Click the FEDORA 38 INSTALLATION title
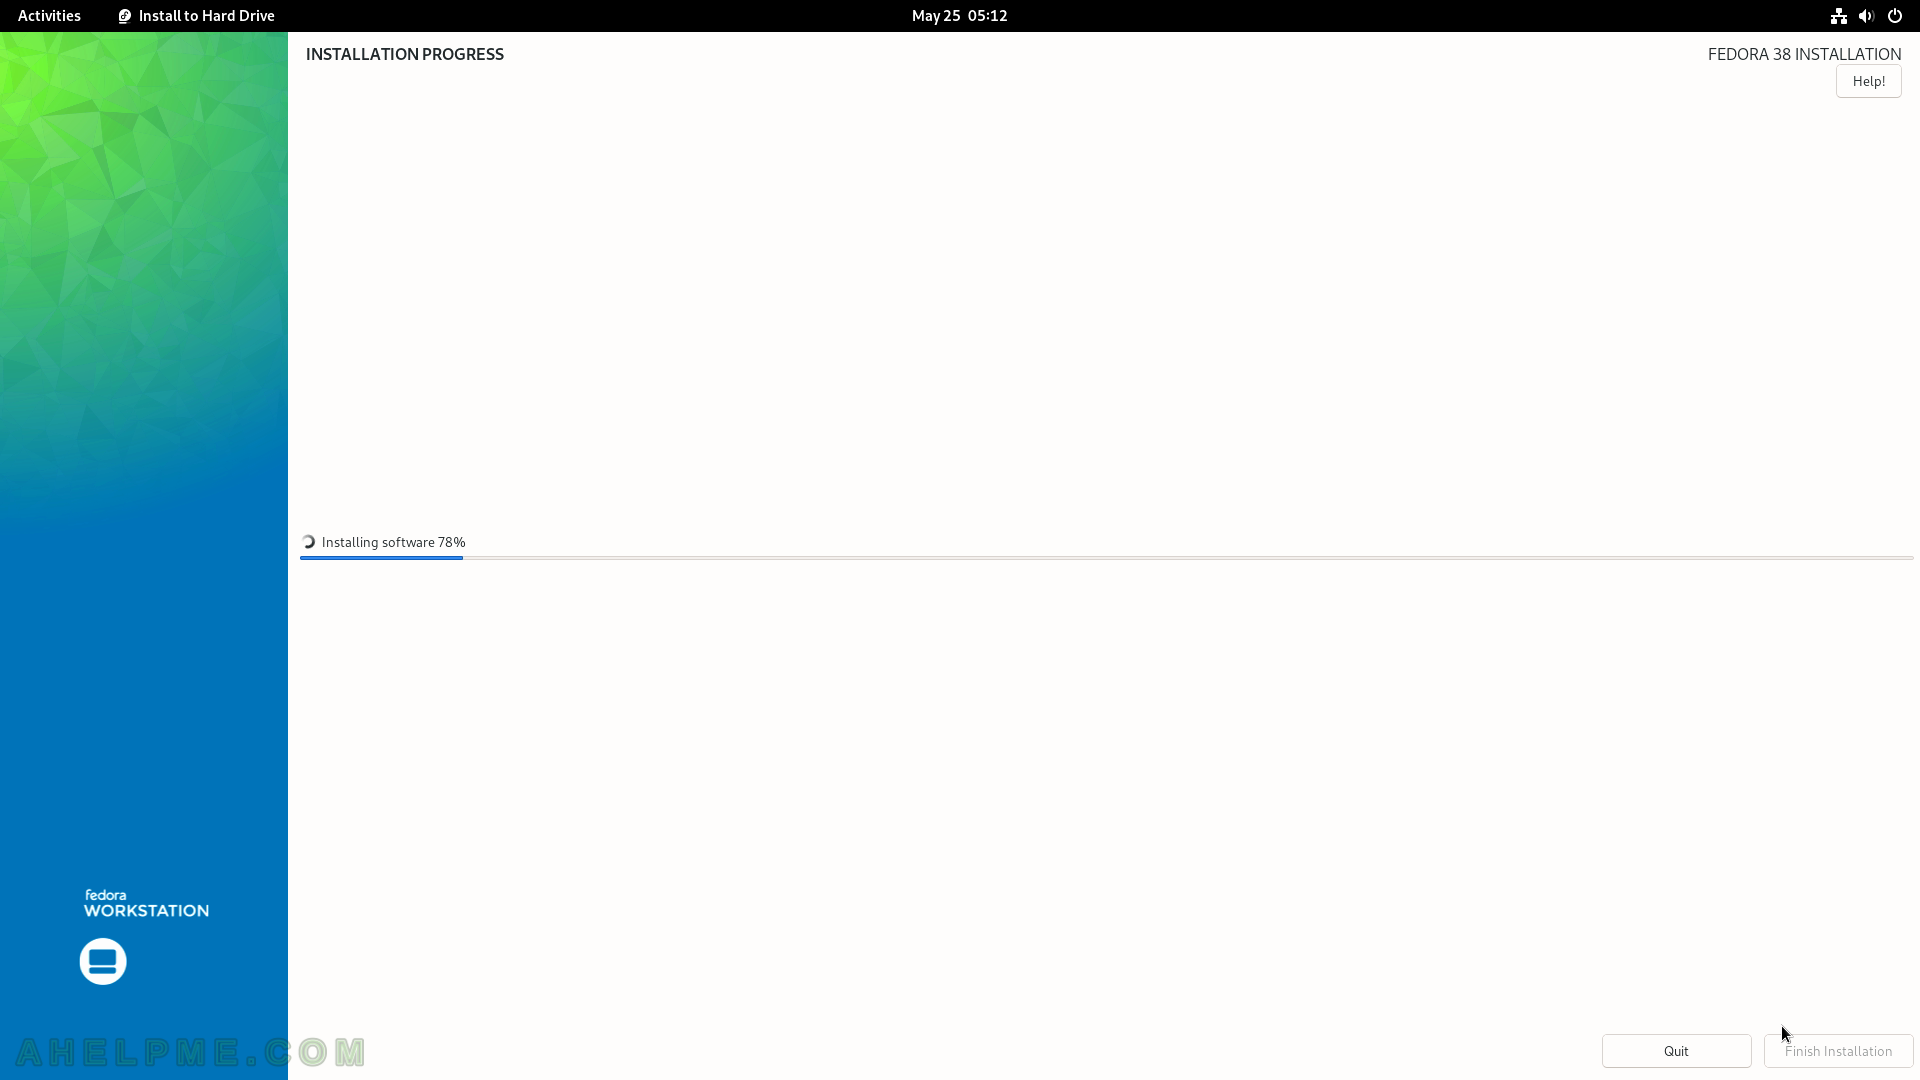The height and width of the screenshot is (1080, 1920). tap(1804, 54)
